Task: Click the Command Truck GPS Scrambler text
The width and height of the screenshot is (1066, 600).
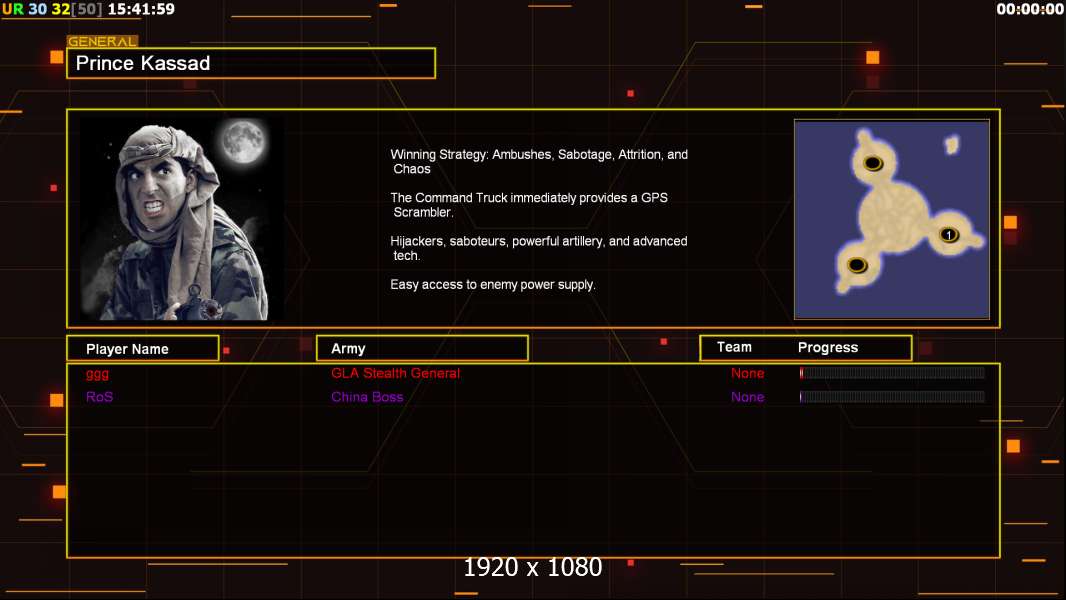Action: (529, 205)
